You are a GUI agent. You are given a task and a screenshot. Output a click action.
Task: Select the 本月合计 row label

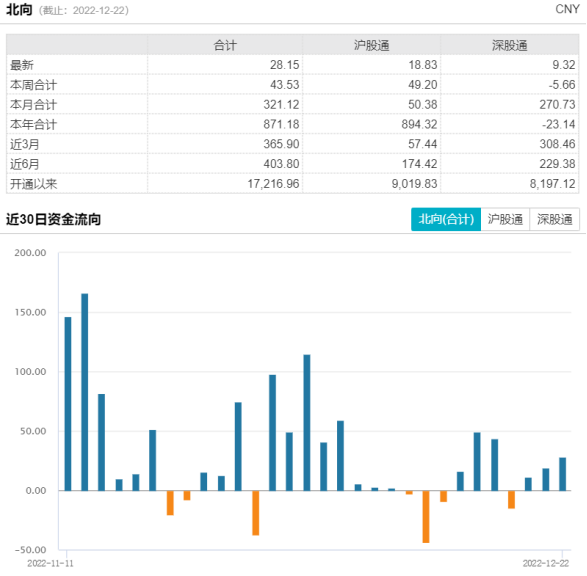click(x=33, y=105)
